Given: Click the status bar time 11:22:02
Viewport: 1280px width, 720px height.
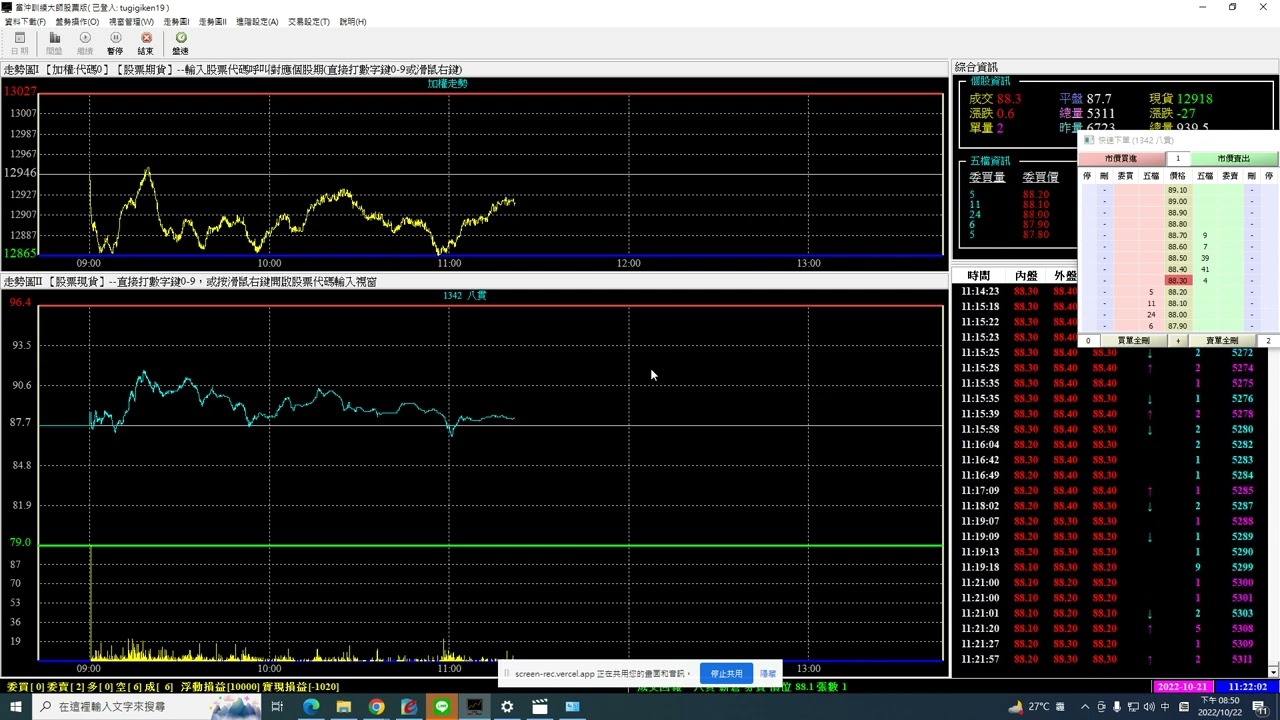Looking at the screenshot, I should click(1247, 687).
